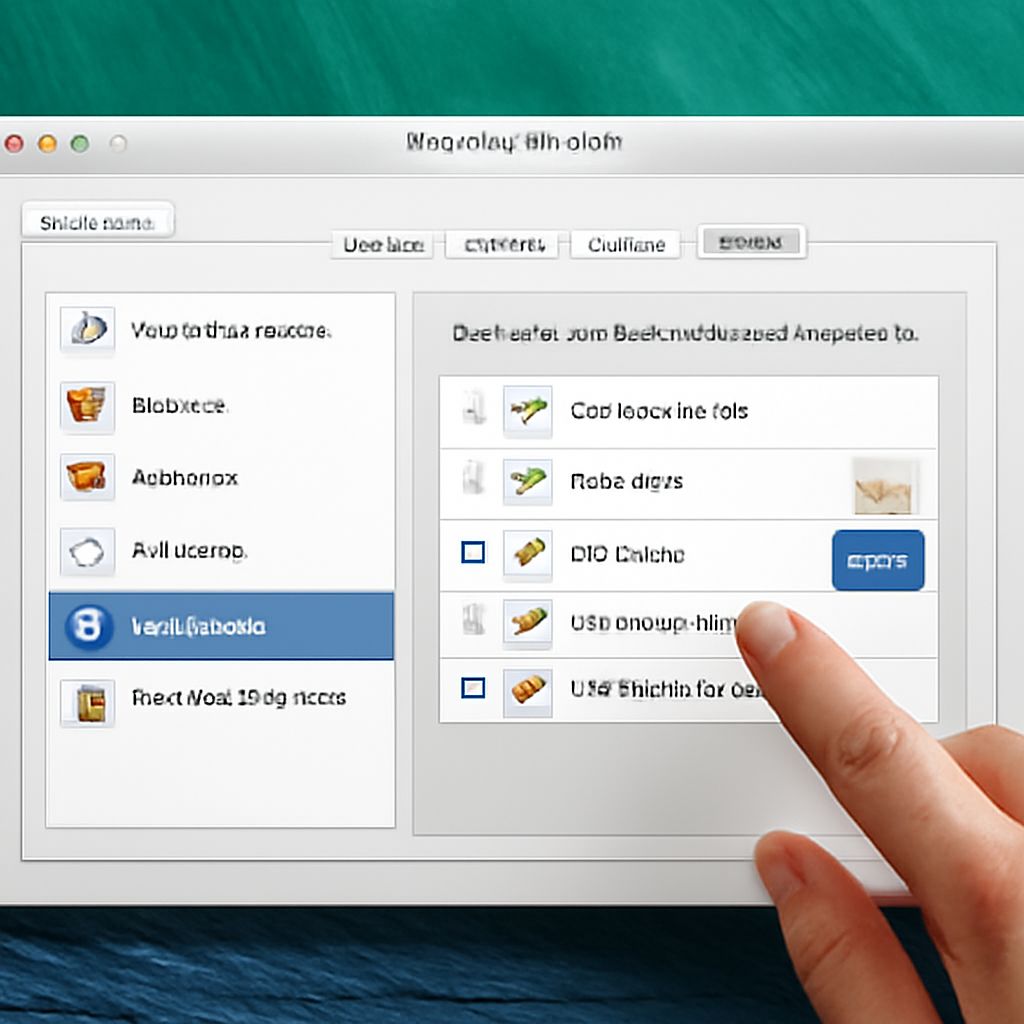Click the icon beside 'Fhext Noat 19dg'

tap(88, 703)
